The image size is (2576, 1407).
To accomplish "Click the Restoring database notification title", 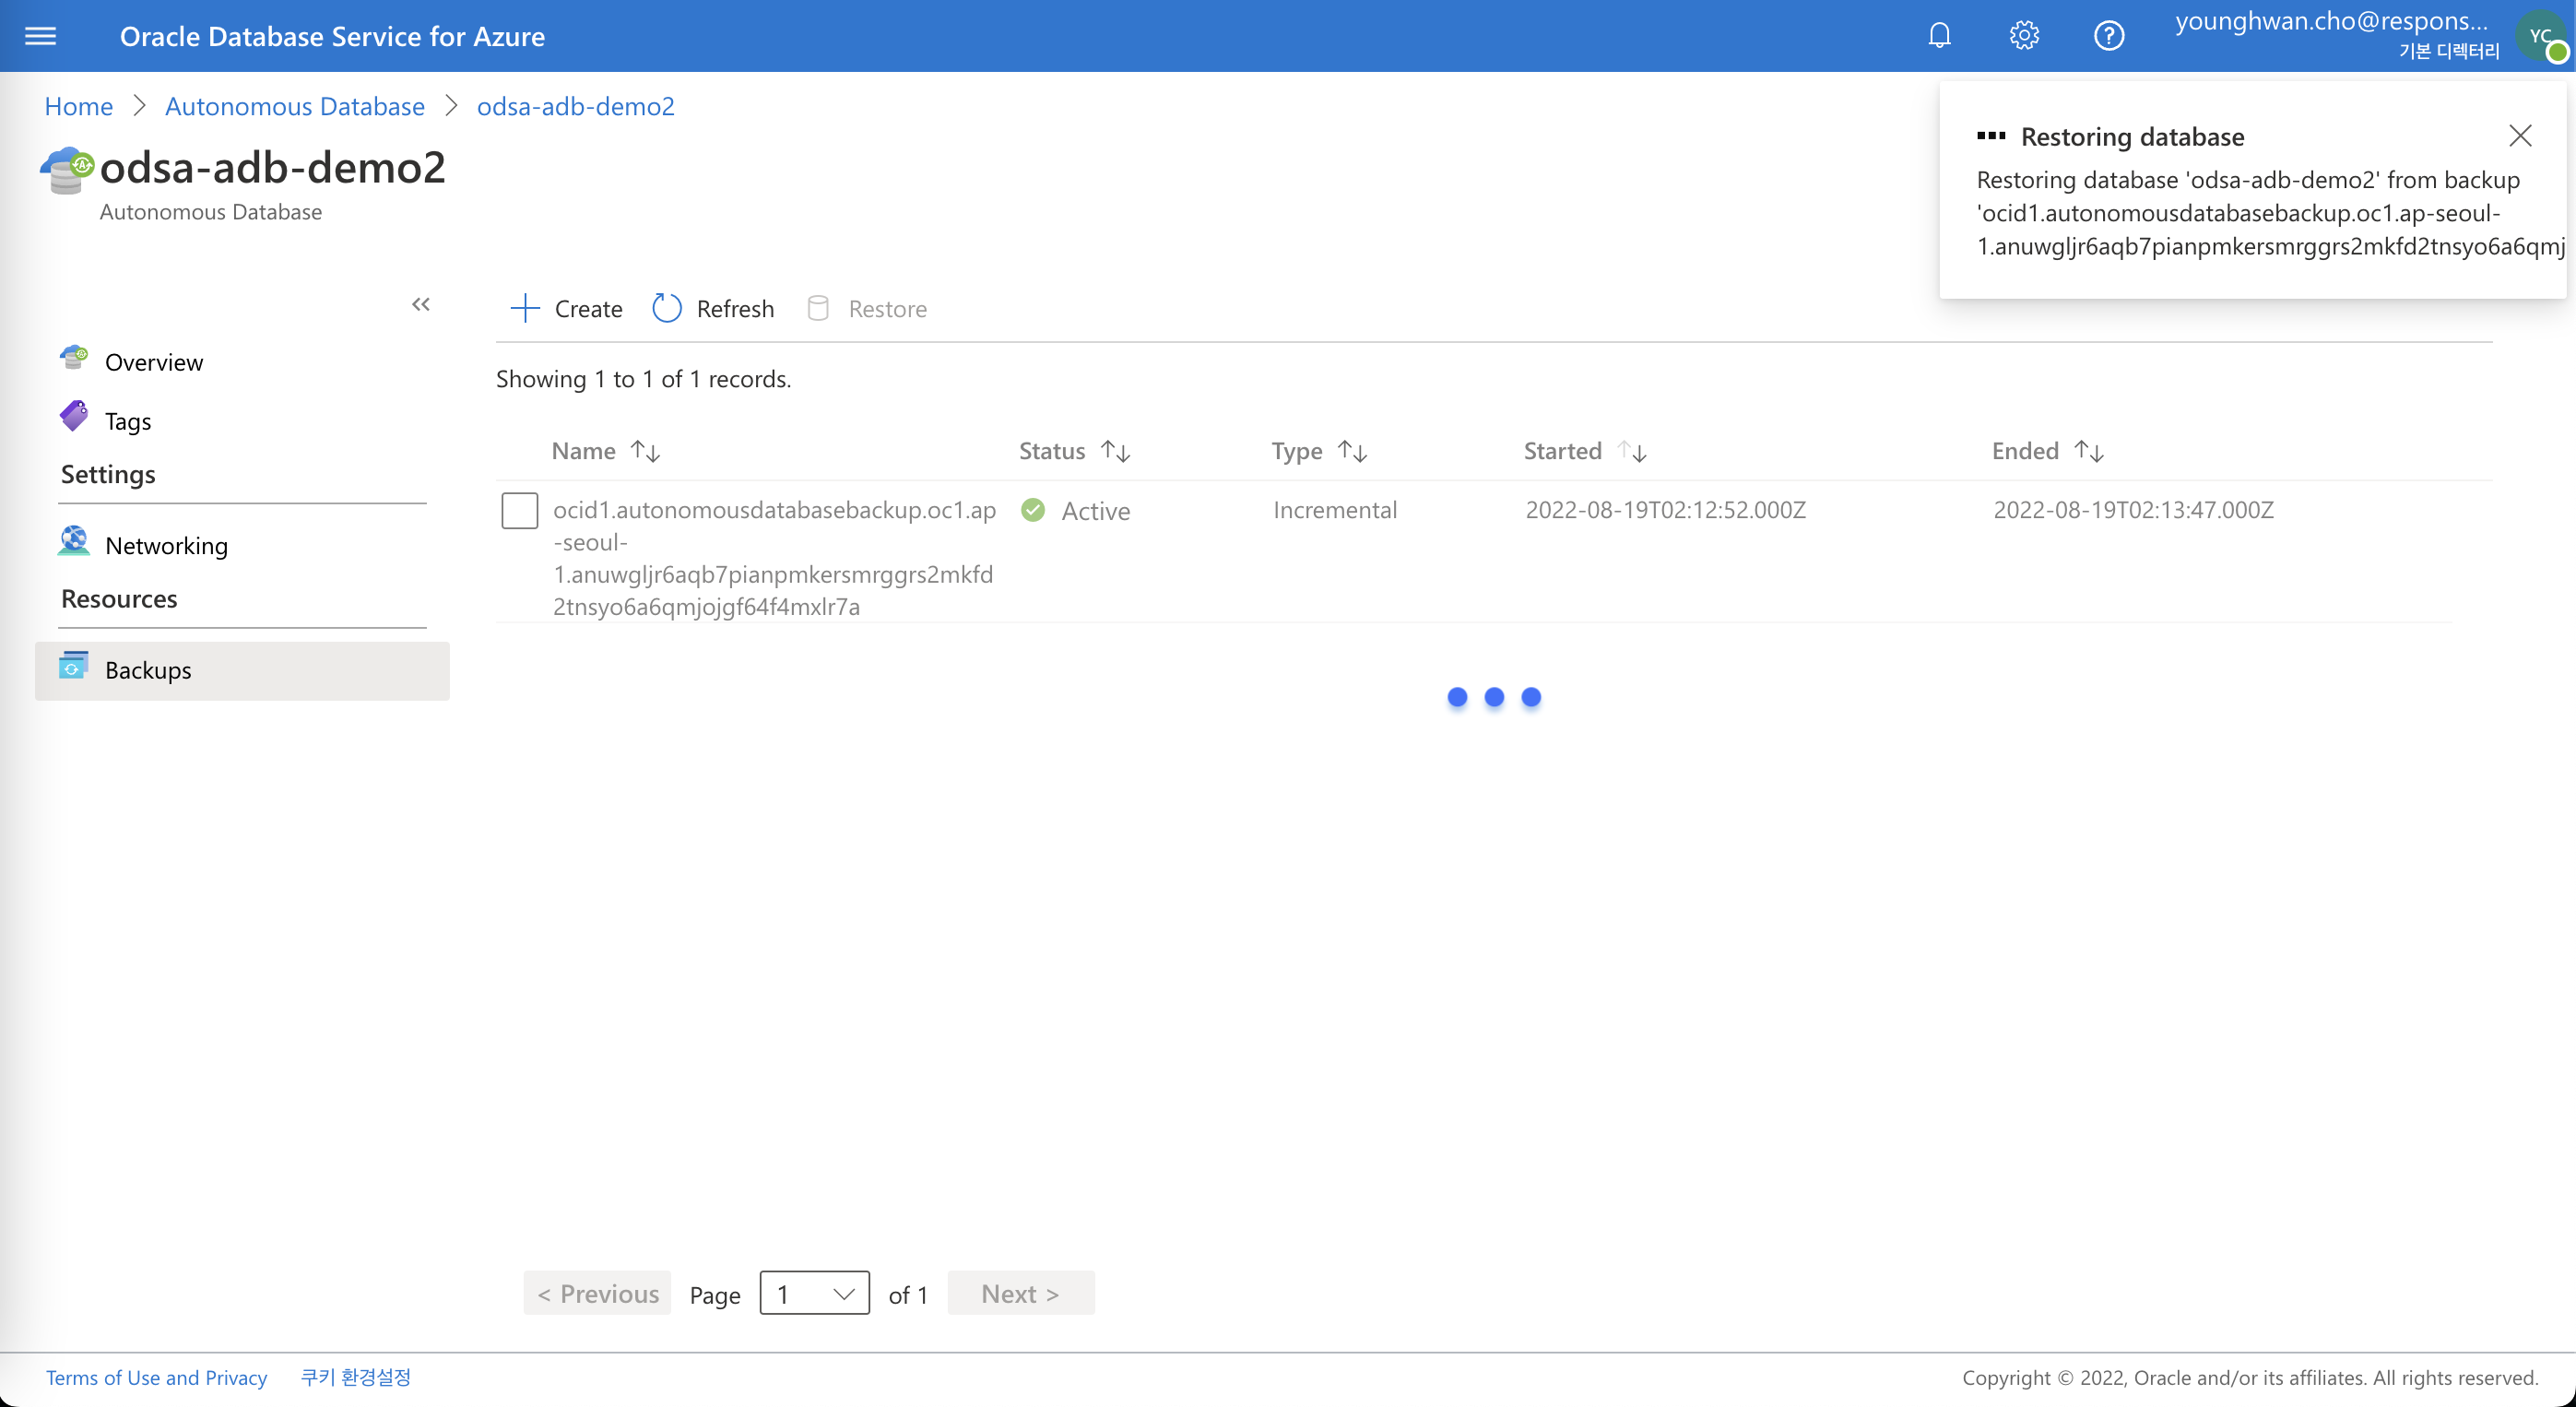I will click(2133, 137).
